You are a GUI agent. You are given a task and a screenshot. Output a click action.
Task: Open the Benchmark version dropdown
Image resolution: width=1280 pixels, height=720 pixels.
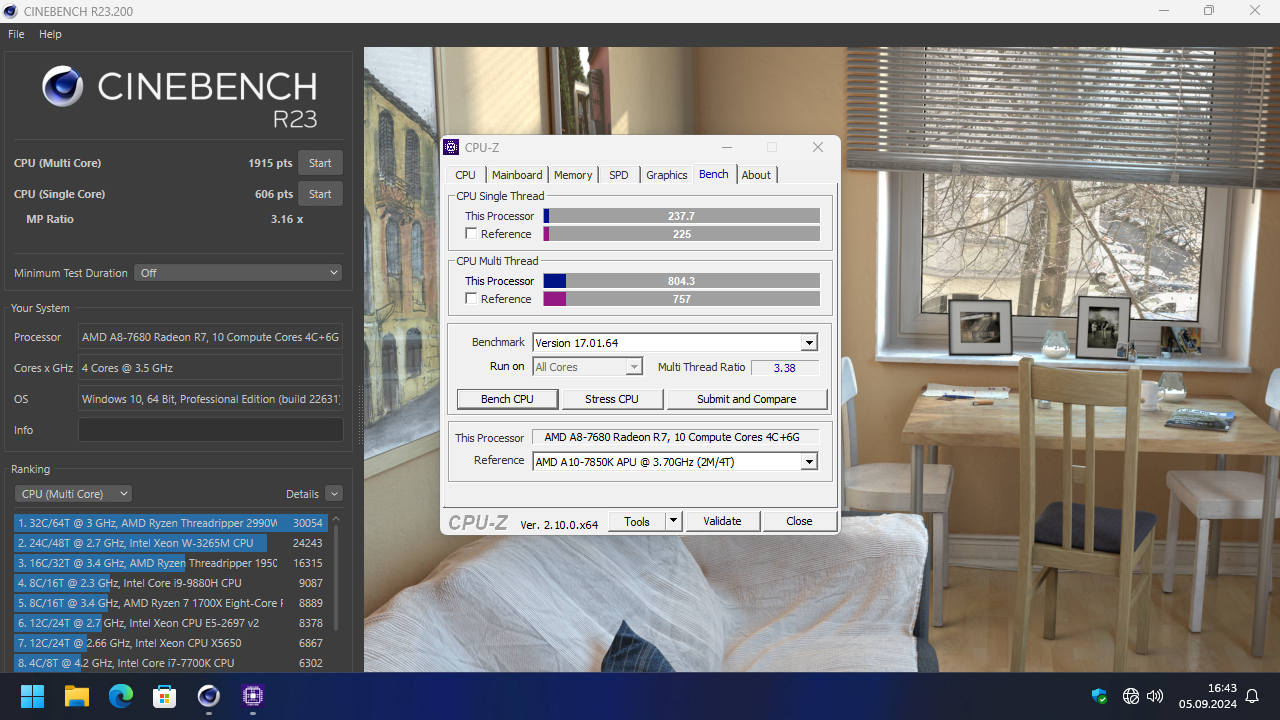point(808,342)
